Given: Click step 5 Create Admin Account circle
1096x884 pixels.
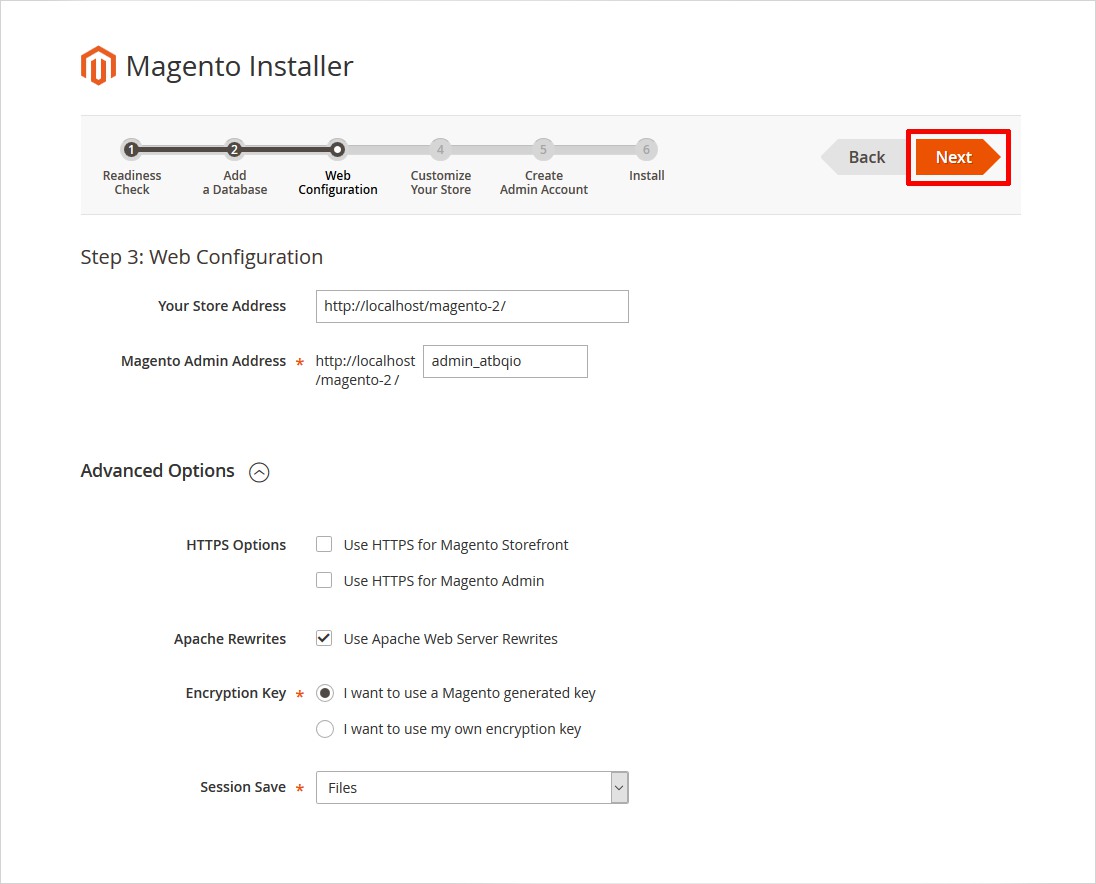Looking at the screenshot, I should (x=543, y=150).
